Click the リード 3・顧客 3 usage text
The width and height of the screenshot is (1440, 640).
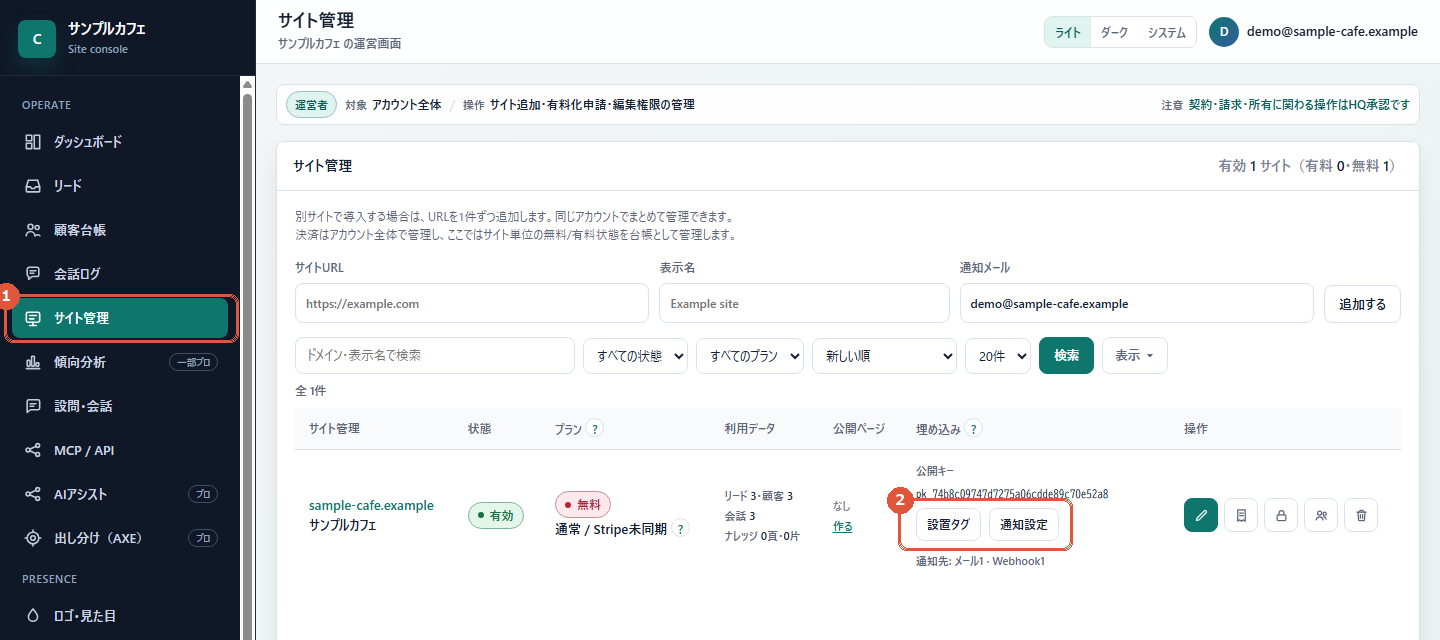coord(758,496)
